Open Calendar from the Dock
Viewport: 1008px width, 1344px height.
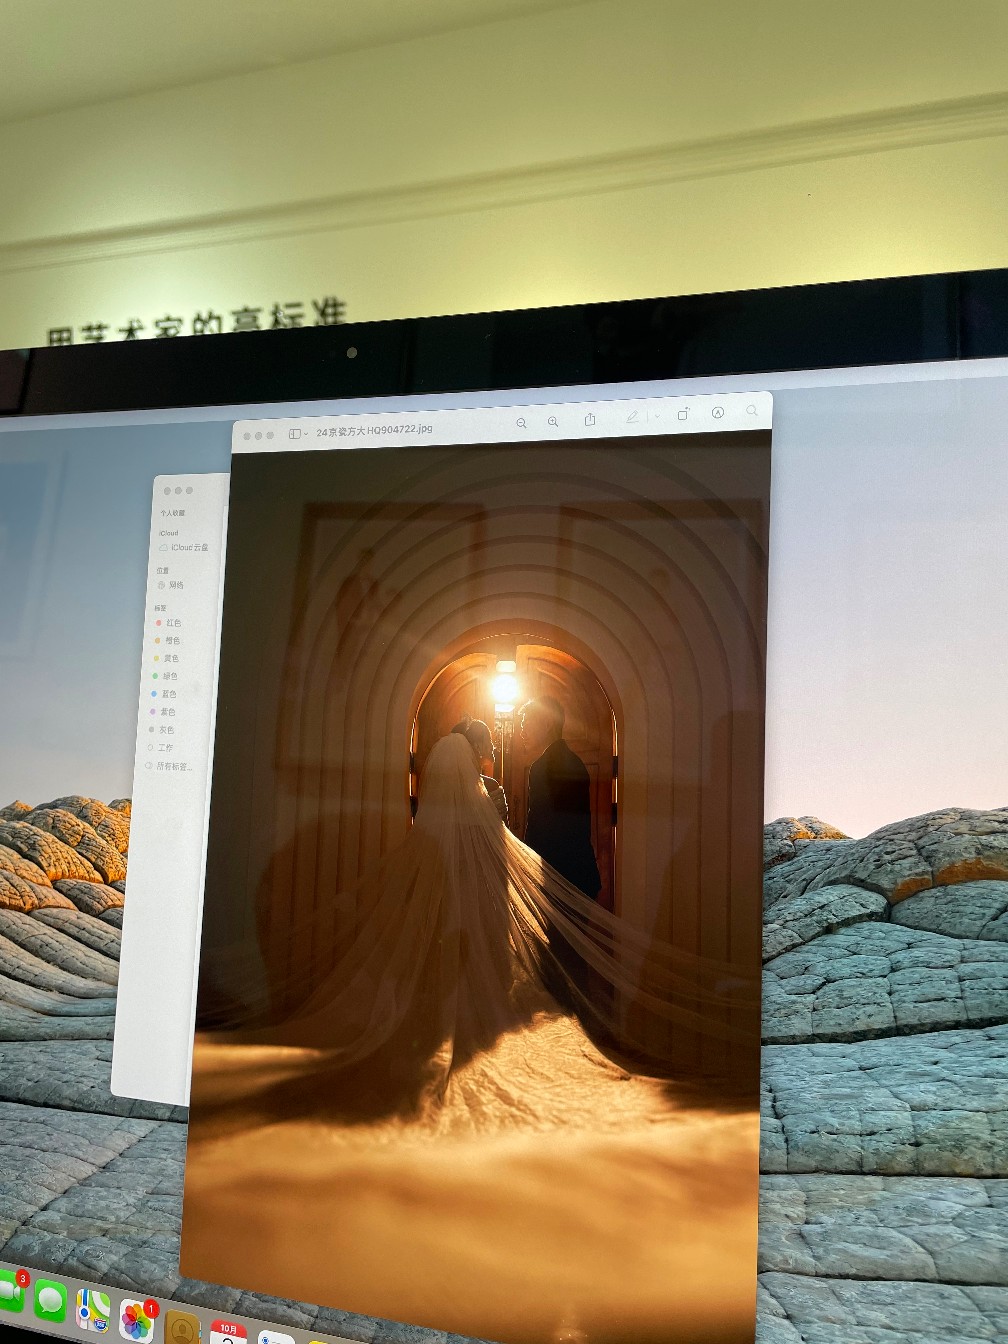(228, 1333)
